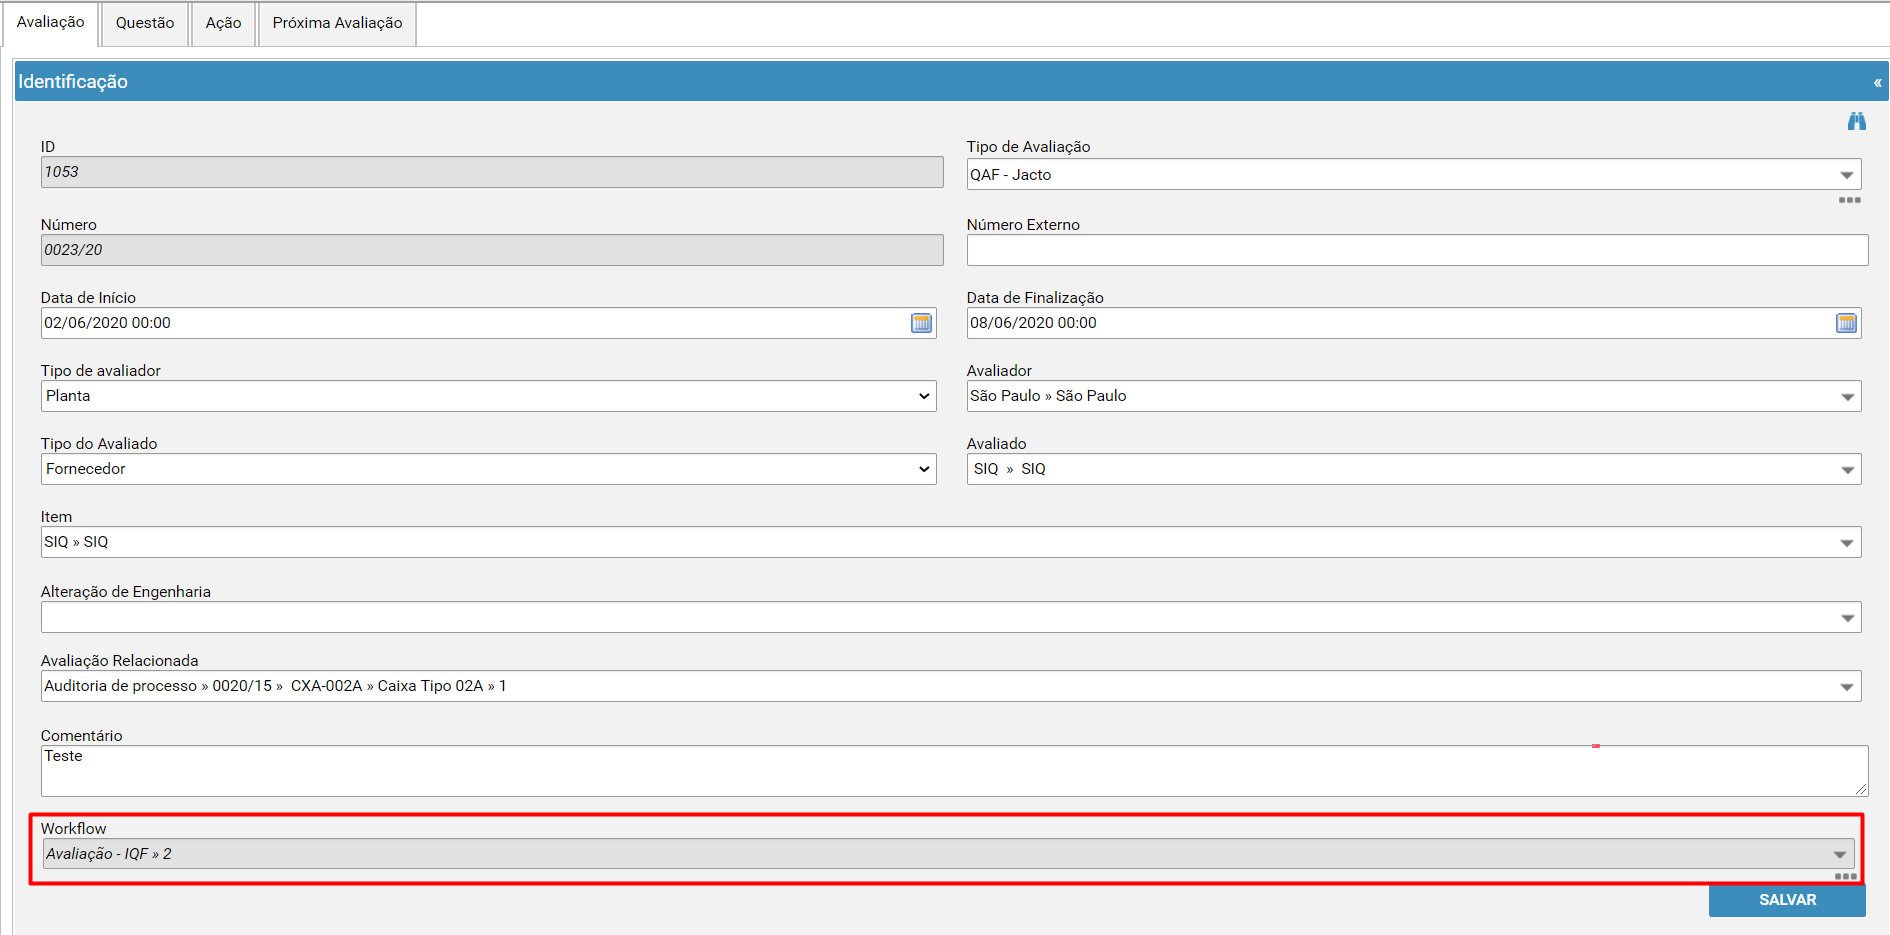
Task: Open the Questão tab
Action: tap(145, 23)
